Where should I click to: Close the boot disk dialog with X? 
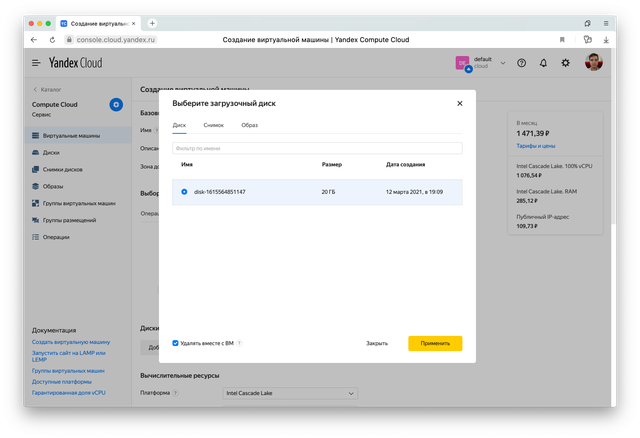tap(460, 103)
